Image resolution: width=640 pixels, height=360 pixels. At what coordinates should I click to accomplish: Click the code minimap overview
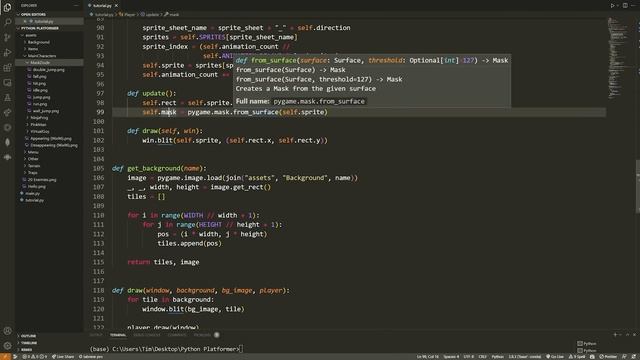click(619, 57)
